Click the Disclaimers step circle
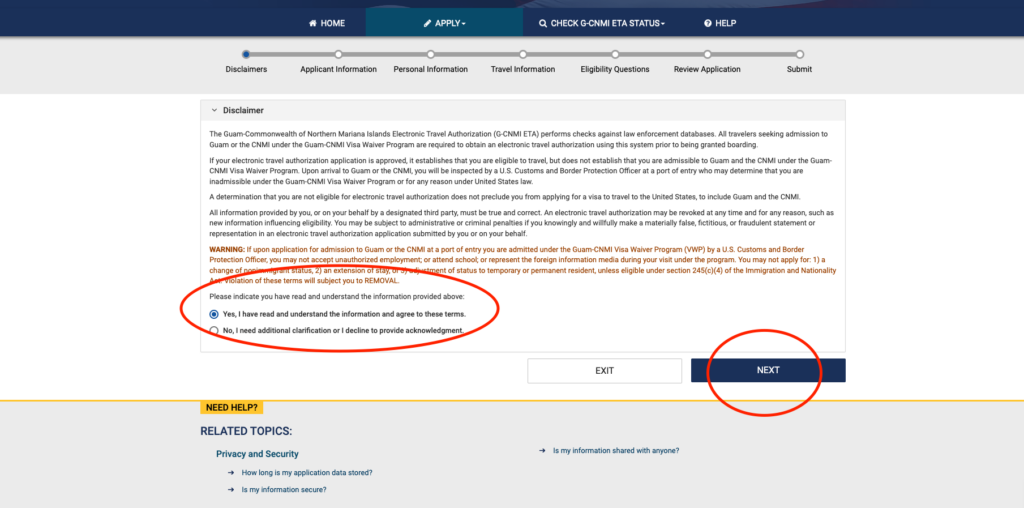Image resolution: width=1024 pixels, height=508 pixels. (x=246, y=54)
